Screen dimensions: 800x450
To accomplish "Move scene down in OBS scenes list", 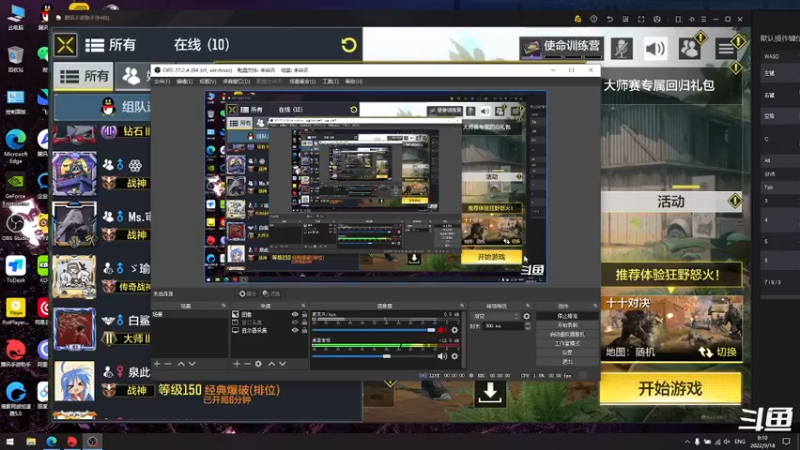I will coord(192,364).
